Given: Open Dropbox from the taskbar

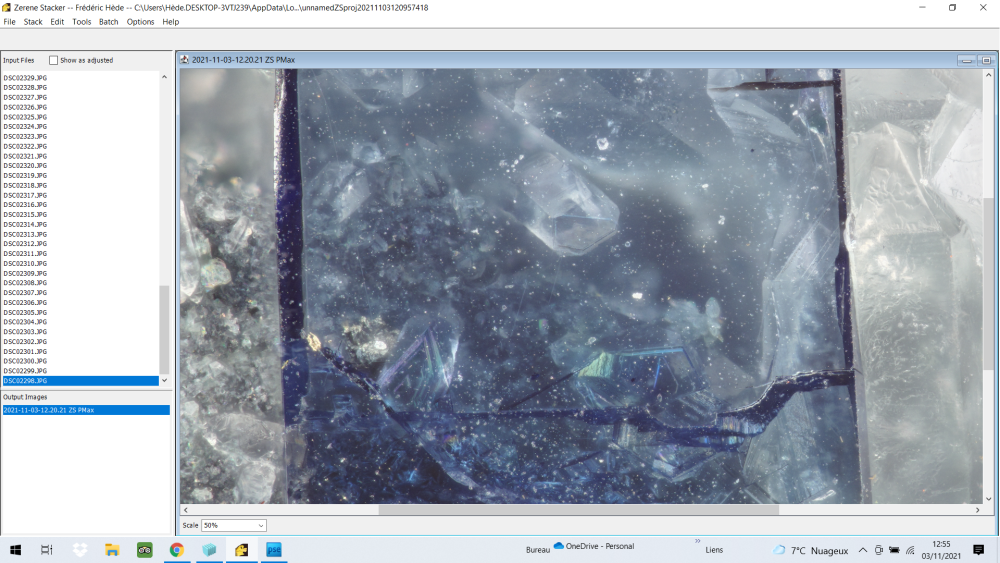Looking at the screenshot, I should click(x=80, y=550).
